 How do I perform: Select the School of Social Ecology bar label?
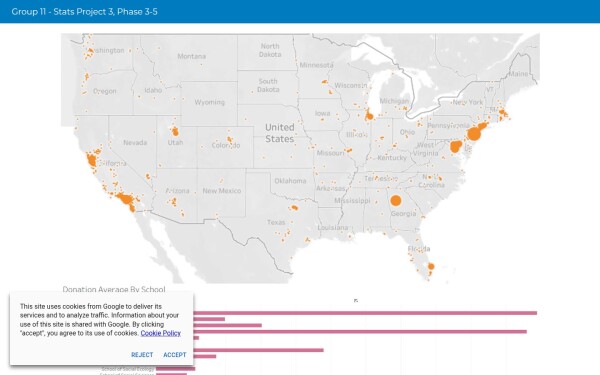(128, 369)
